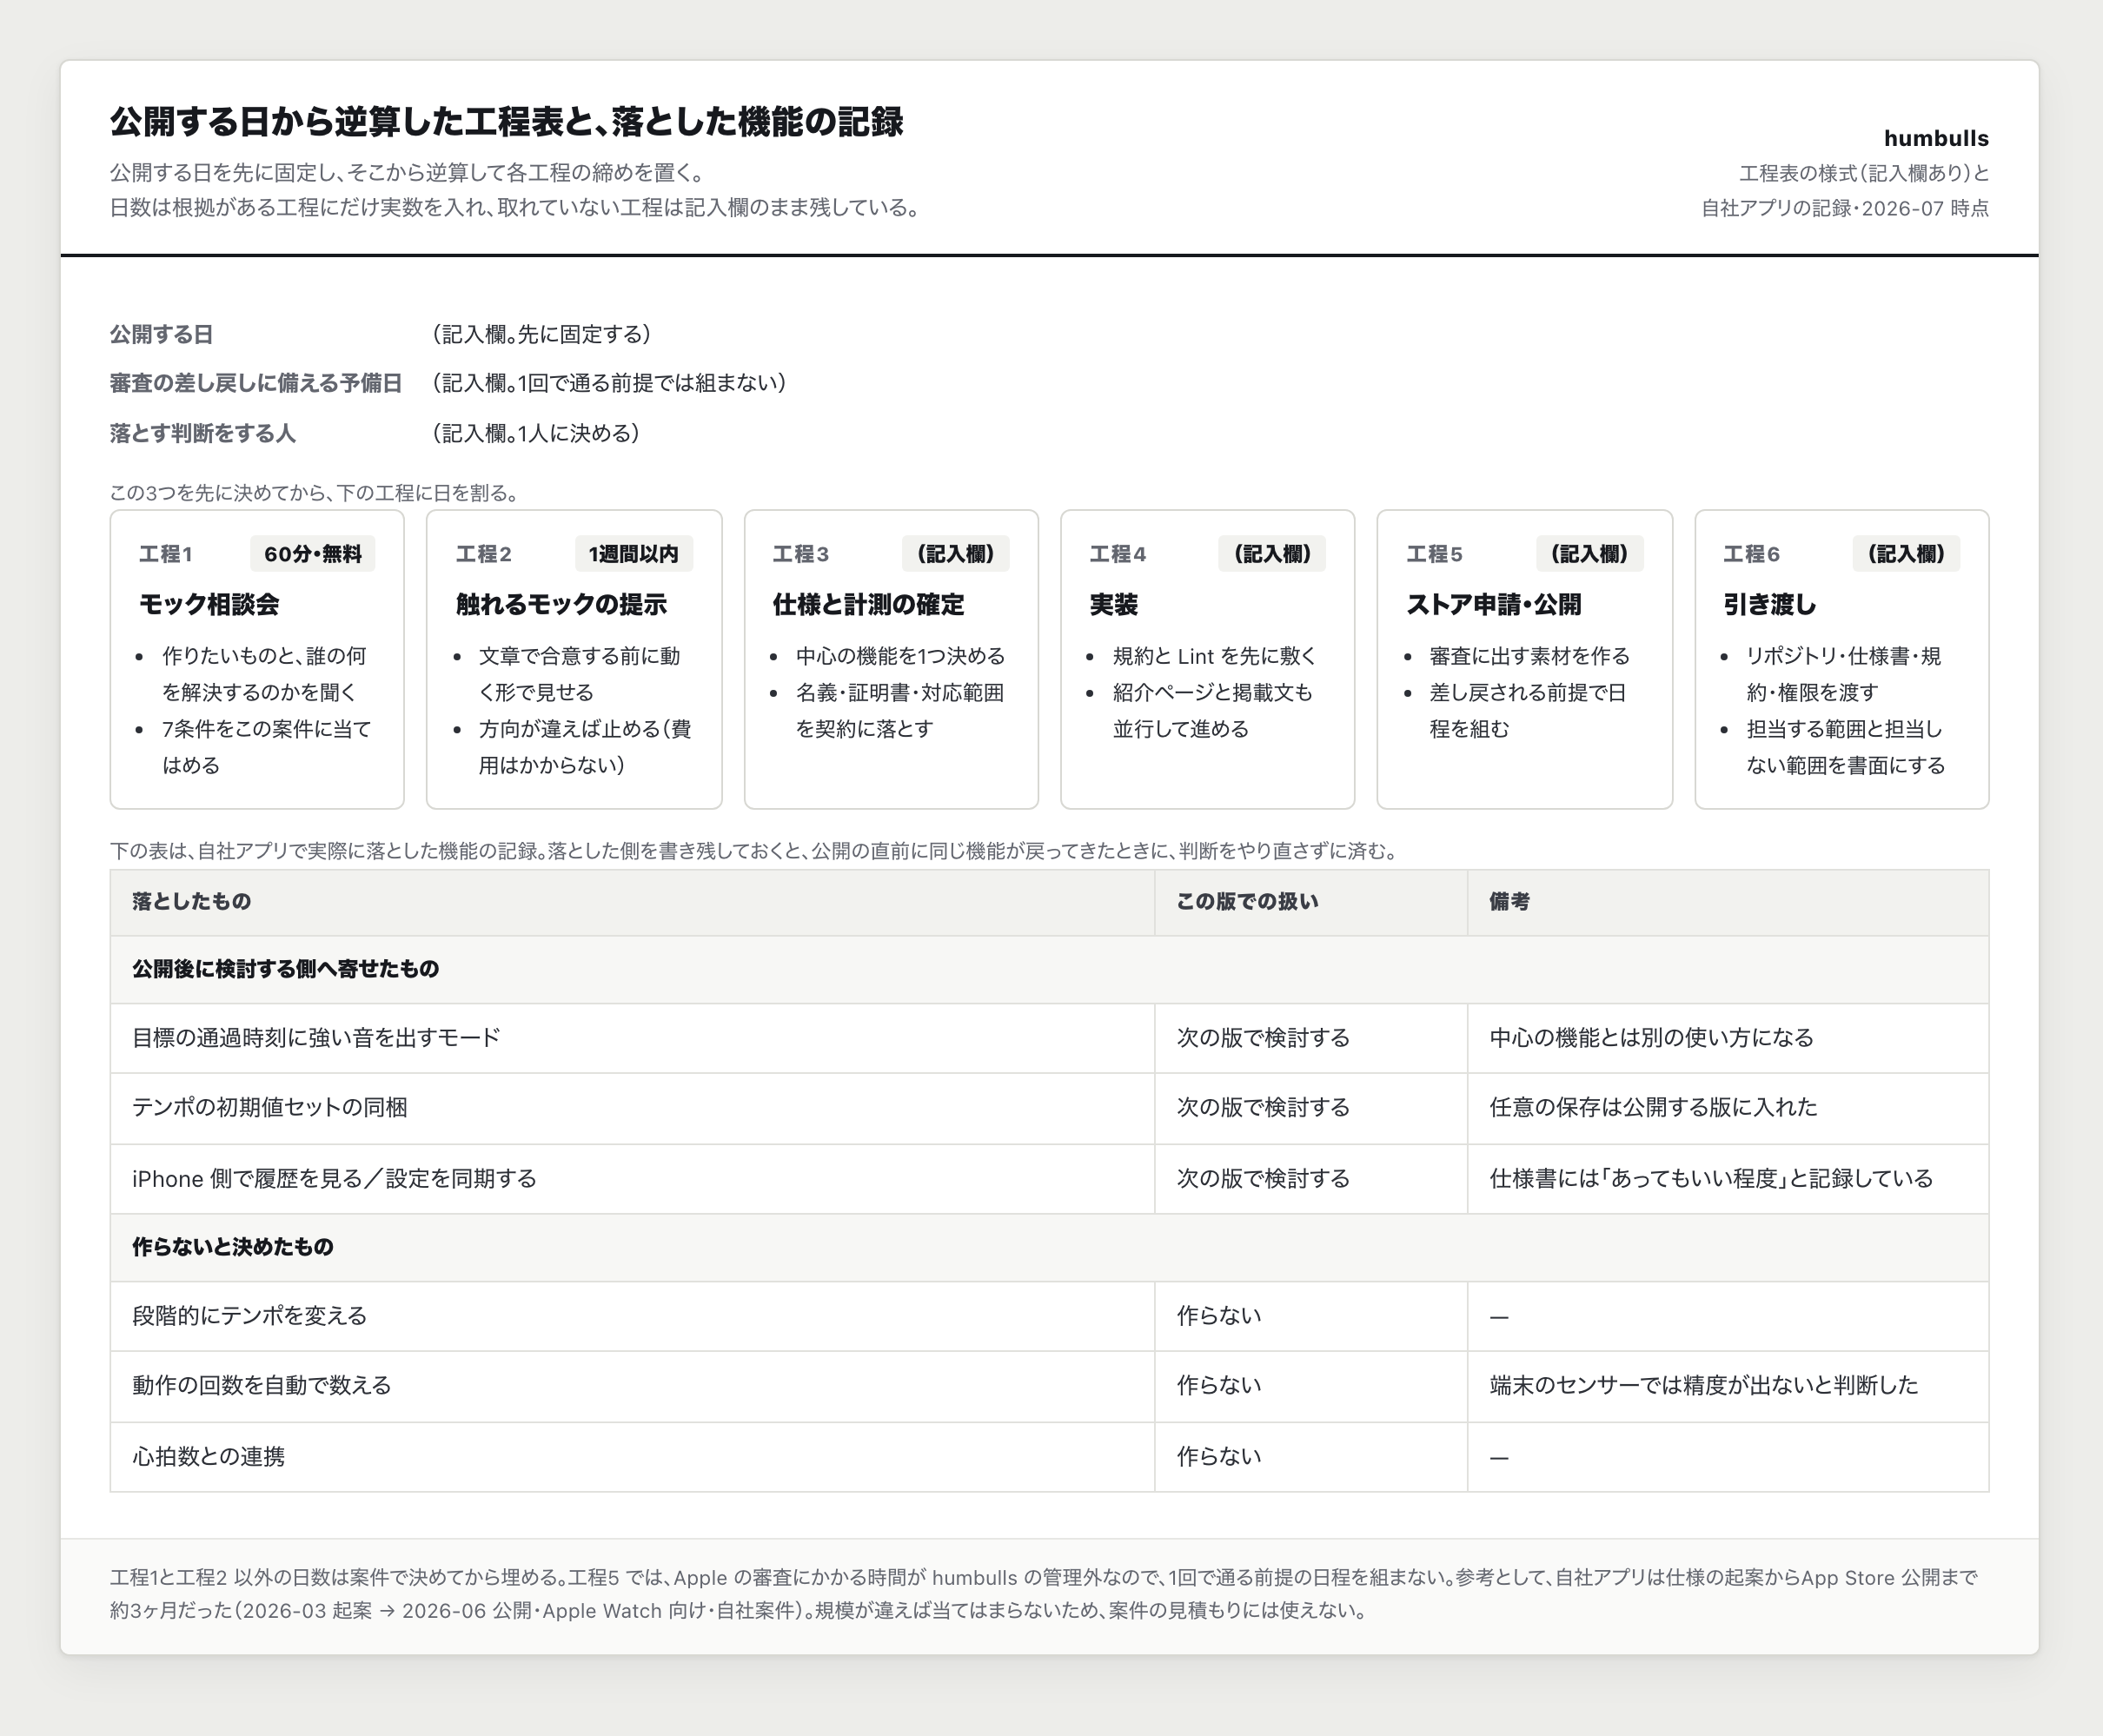This screenshot has height=1736, width=2103.
Task: Click the group row 作らないと決めたもの
Action: [x=1049, y=1247]
